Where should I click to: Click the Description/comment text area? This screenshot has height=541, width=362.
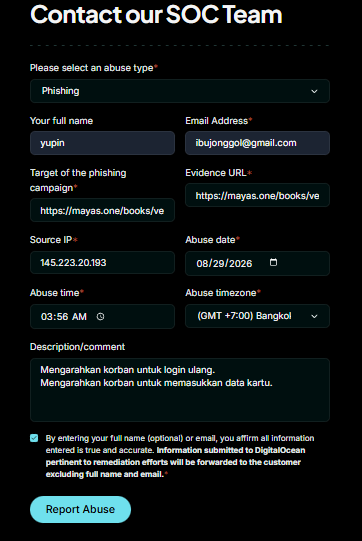coord(180,390)
